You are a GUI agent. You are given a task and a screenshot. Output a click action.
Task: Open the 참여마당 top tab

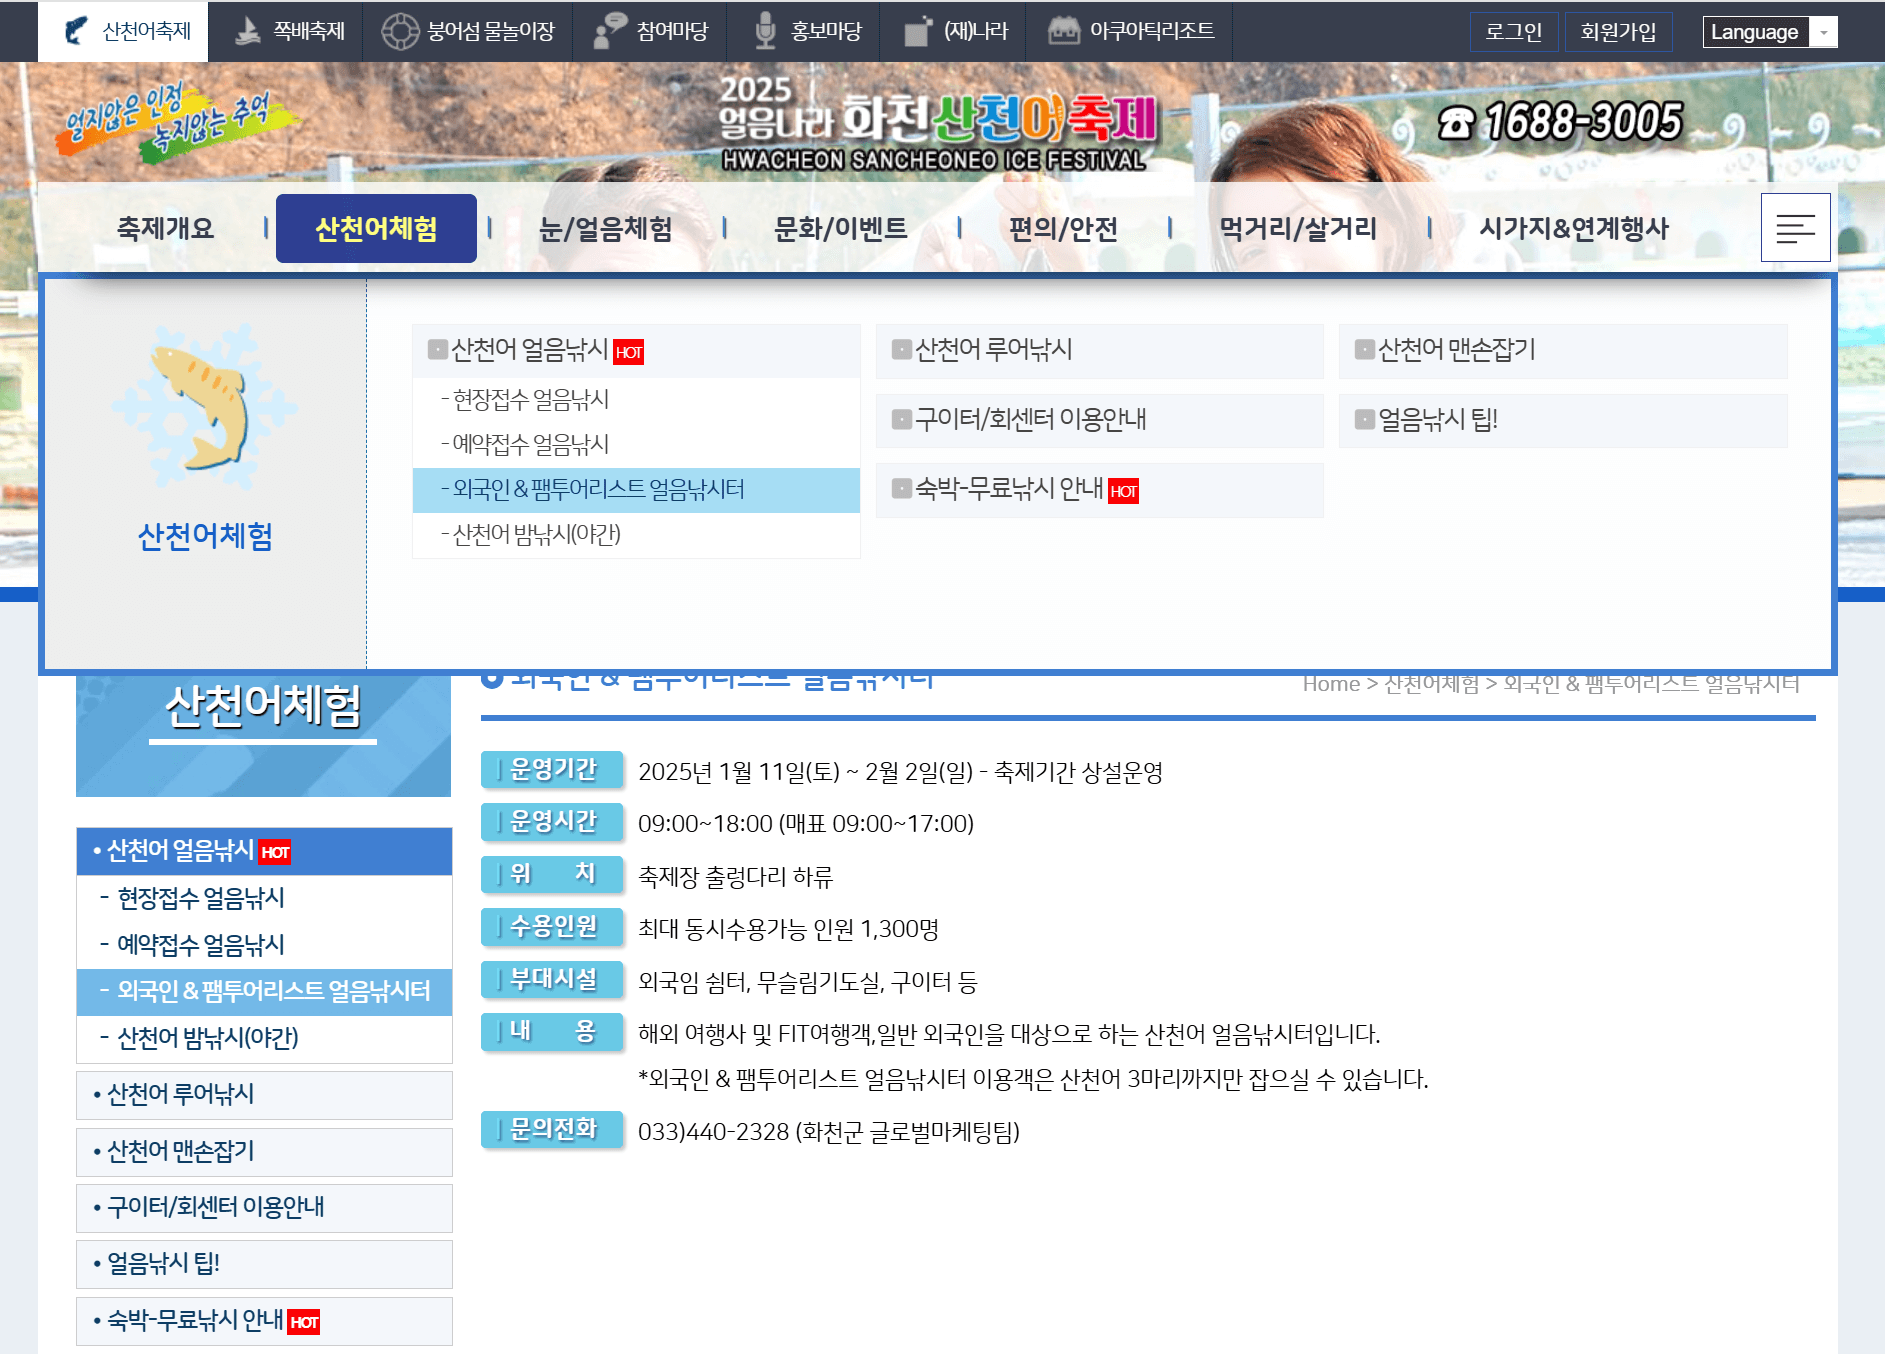[650, 31]
